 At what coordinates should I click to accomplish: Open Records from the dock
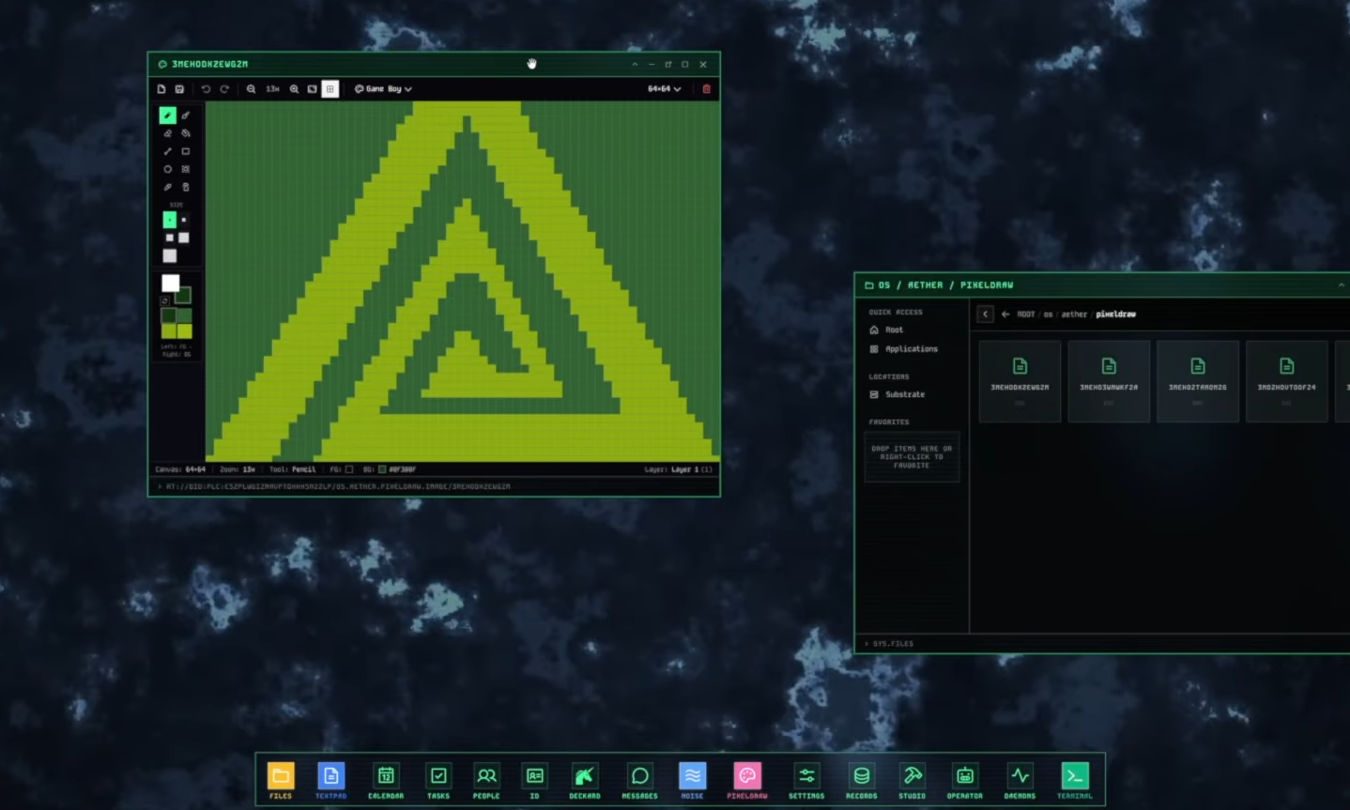tap(861, 780)
